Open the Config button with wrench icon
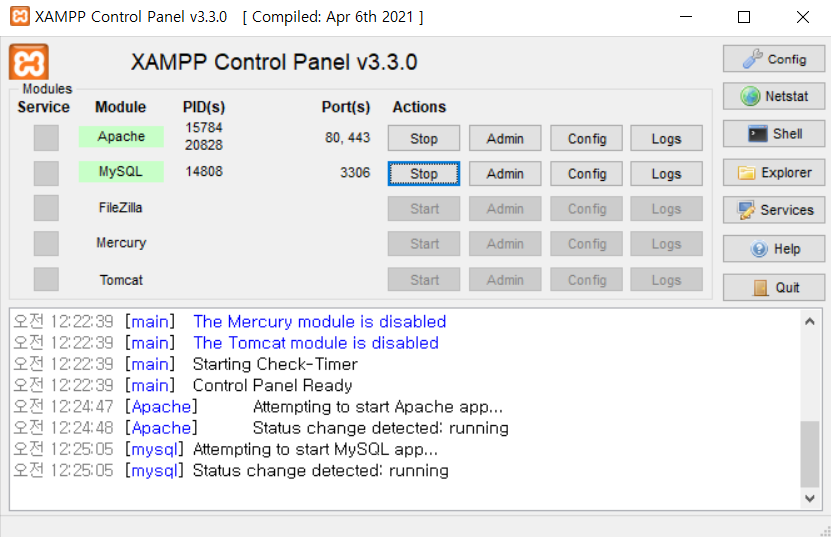 click(774, 59)
